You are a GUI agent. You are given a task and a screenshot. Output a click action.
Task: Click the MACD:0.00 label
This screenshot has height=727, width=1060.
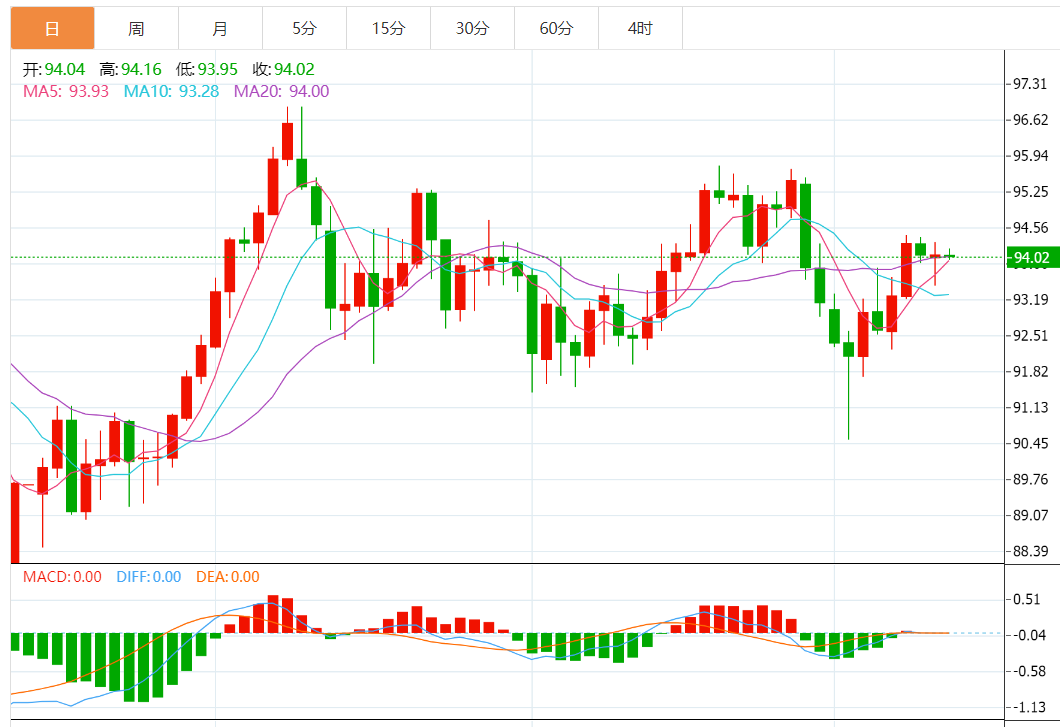click(62, 577)
